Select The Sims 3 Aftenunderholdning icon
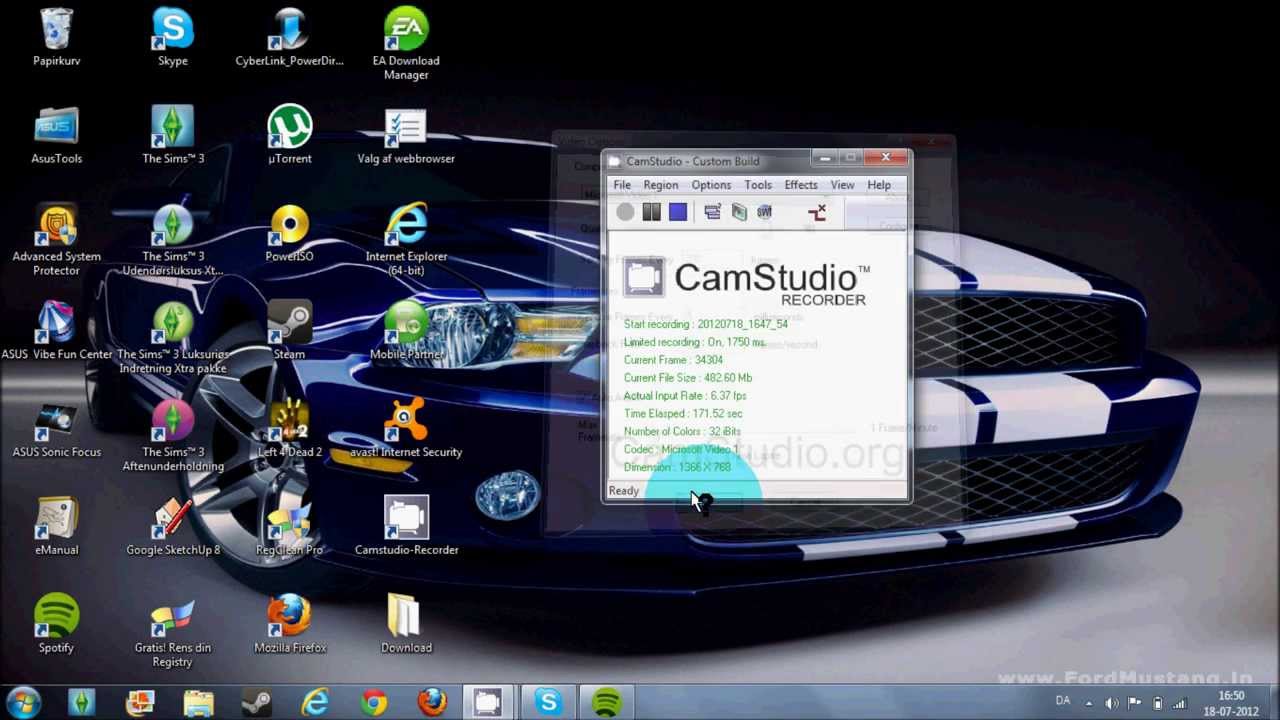This screenshot has height=720, width=1280. [x=173, y=436]
